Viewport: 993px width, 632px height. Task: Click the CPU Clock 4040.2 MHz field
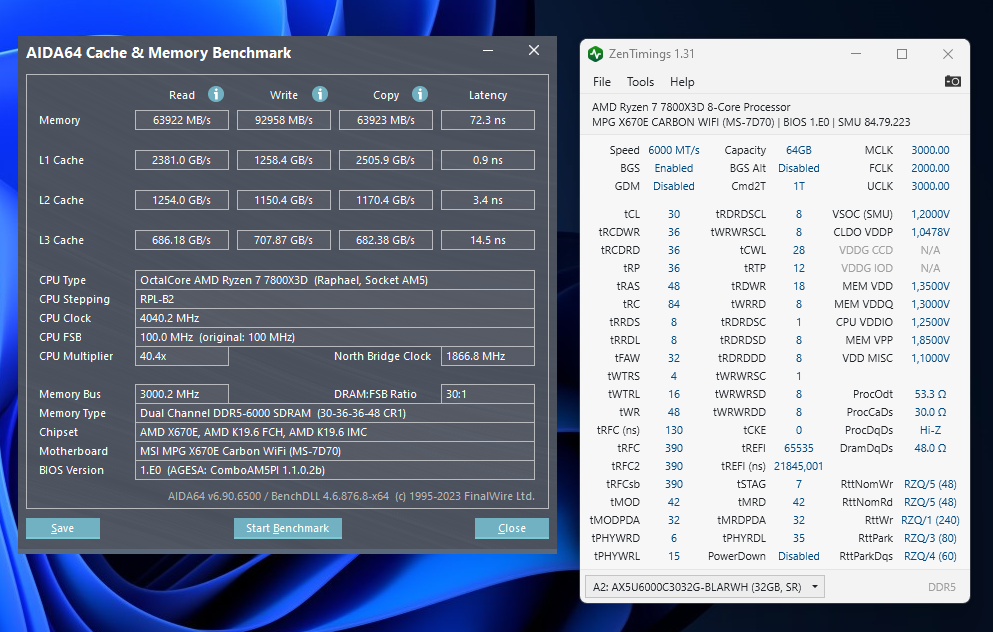[334, 318]
